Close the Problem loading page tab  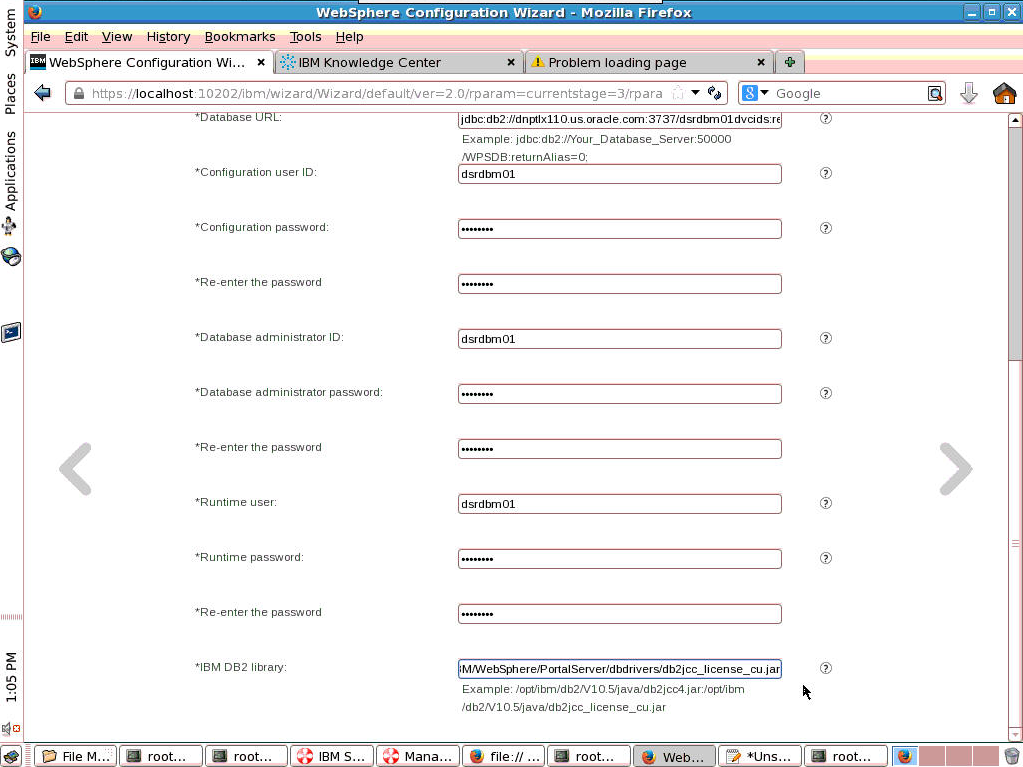coord(761,62)
